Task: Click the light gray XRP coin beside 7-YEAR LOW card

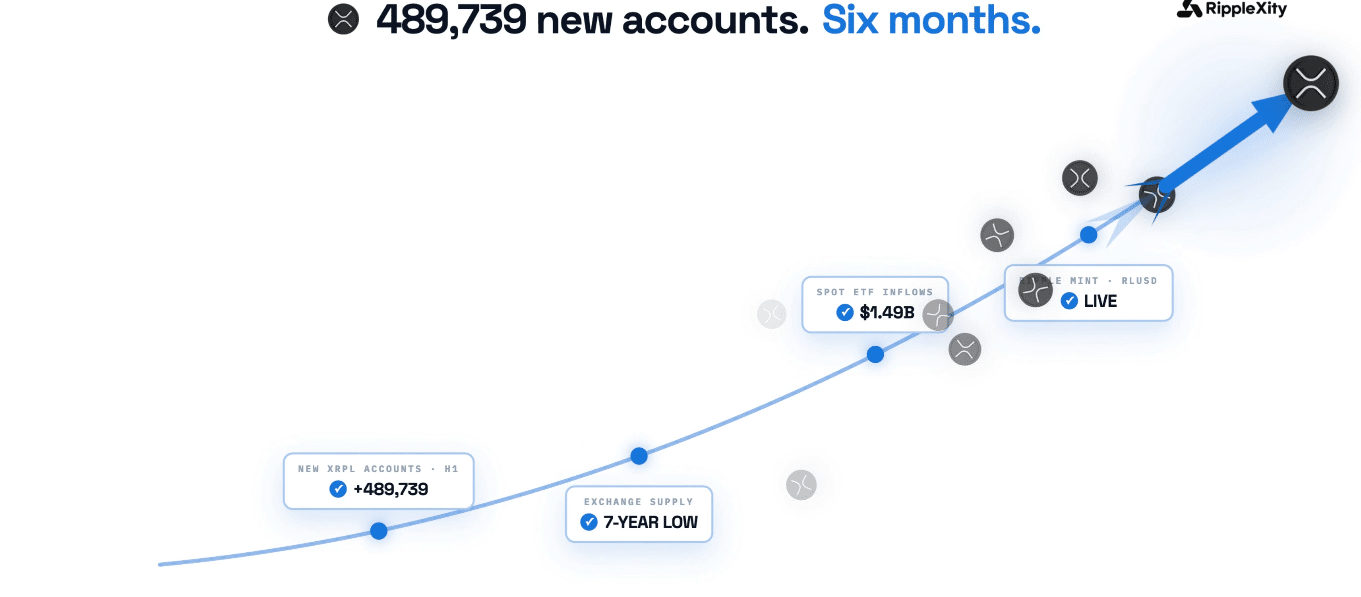Action: point(801,485)
